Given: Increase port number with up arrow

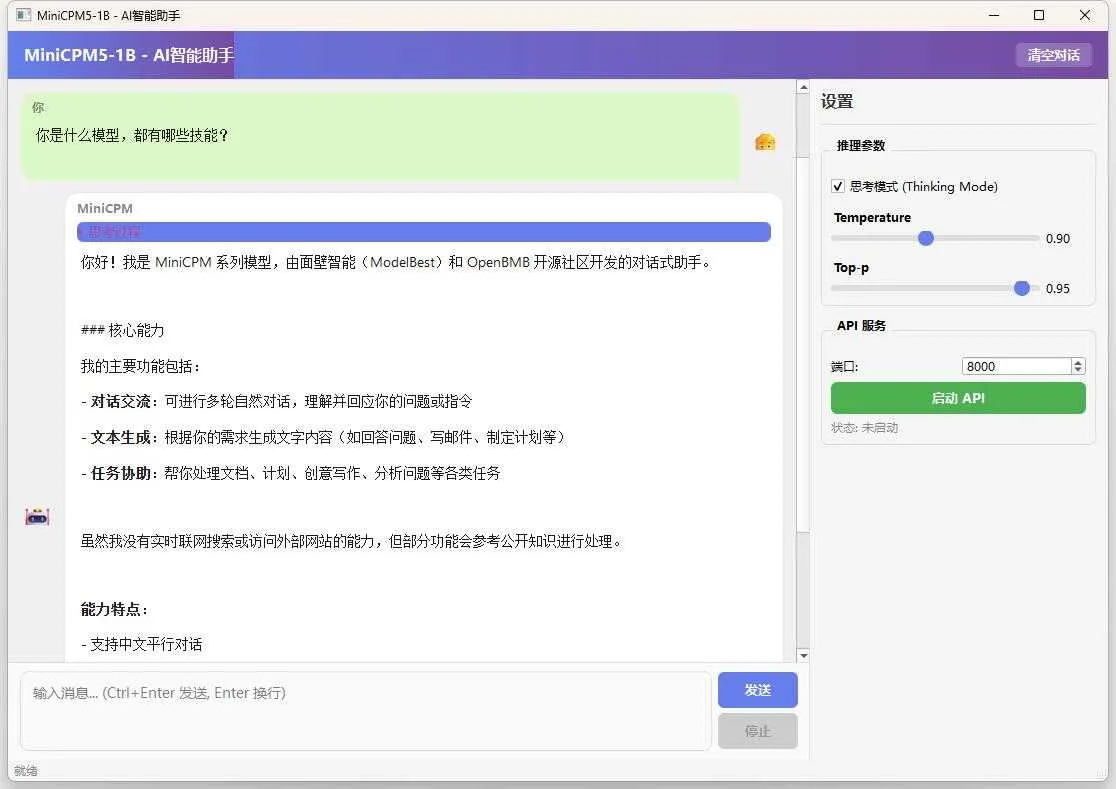Looking at the screenshot, I should (1078, 362).
